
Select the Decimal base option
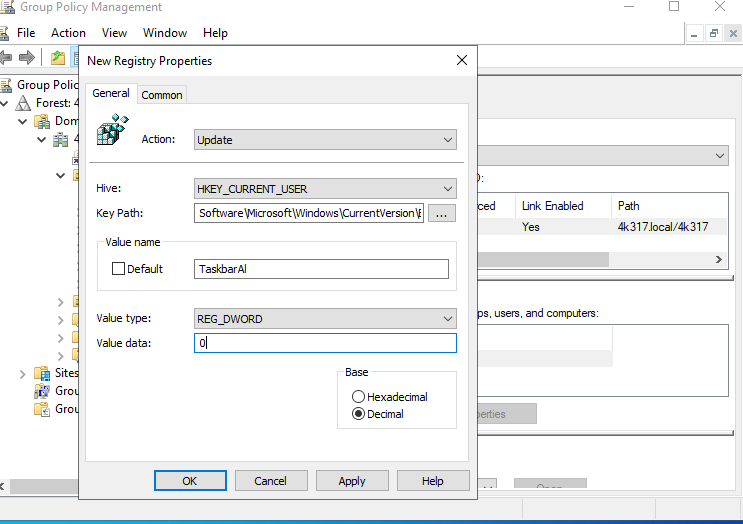coord(359,414)
